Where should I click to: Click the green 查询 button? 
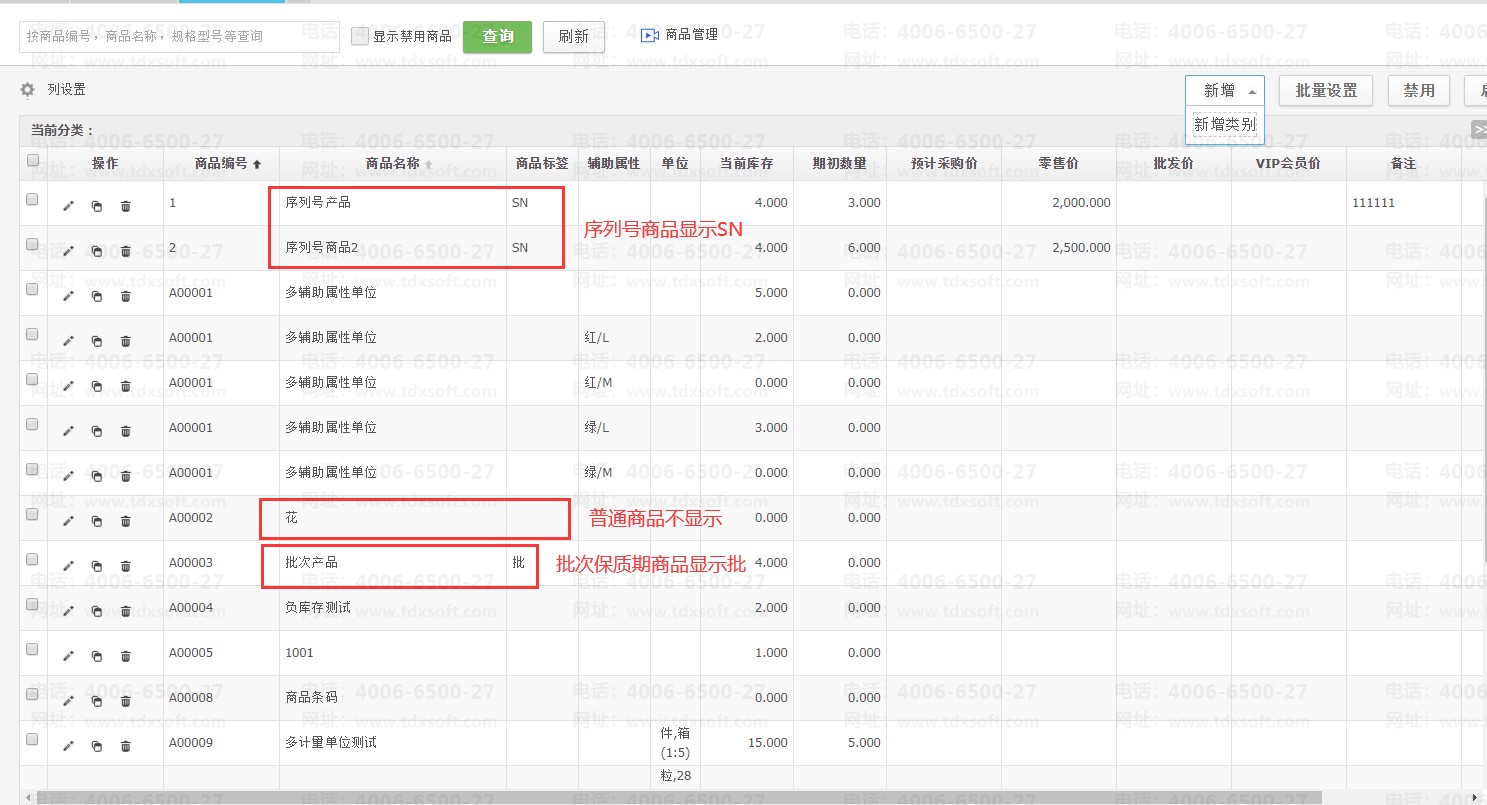(x=498, y=37)
